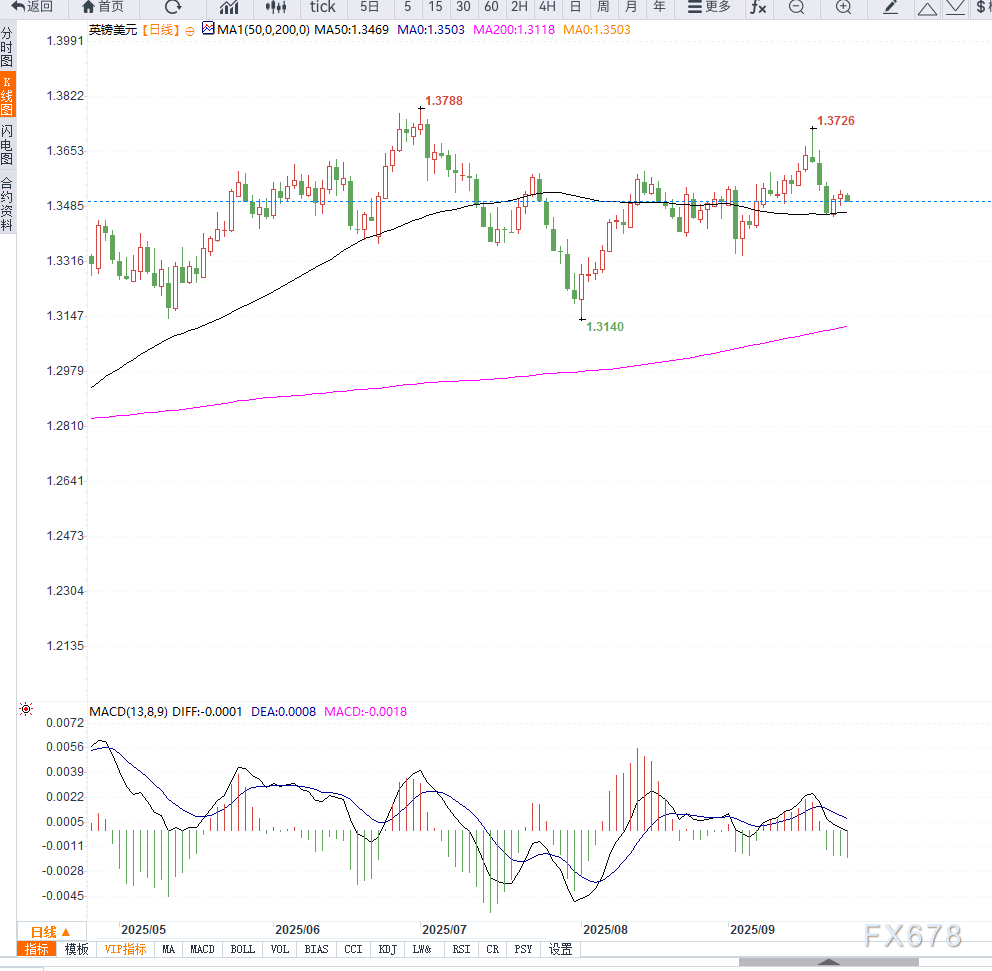Open the 模板 tab

76,950
